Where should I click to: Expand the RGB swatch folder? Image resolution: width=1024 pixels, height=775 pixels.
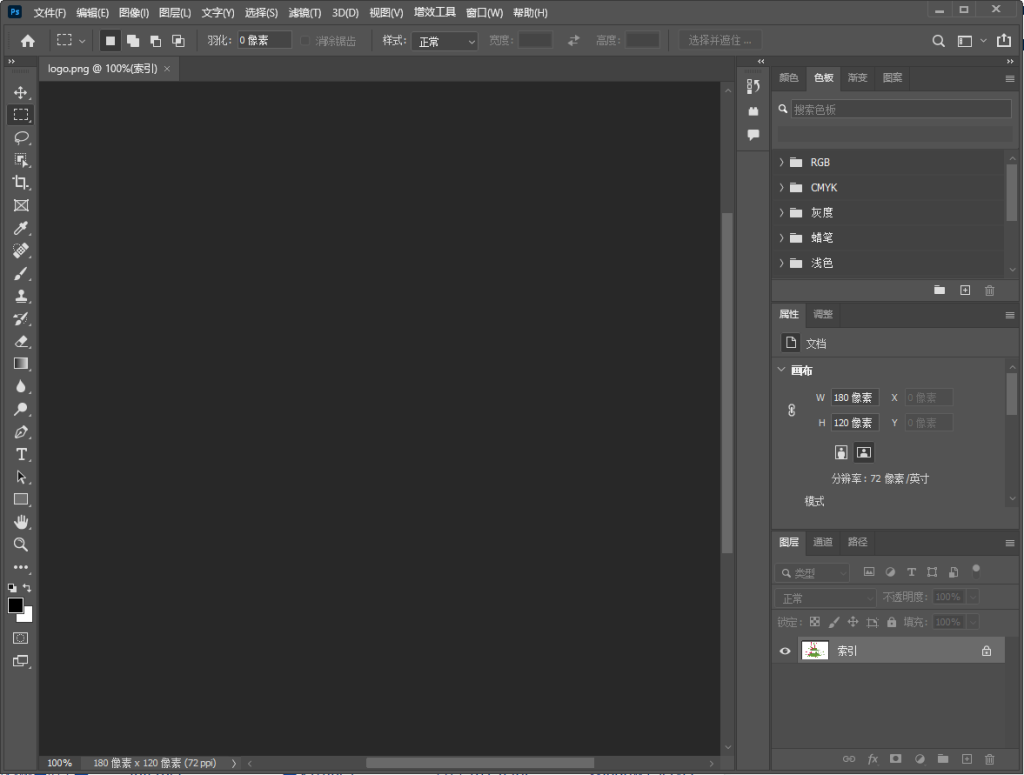click(x=781, y=162)
